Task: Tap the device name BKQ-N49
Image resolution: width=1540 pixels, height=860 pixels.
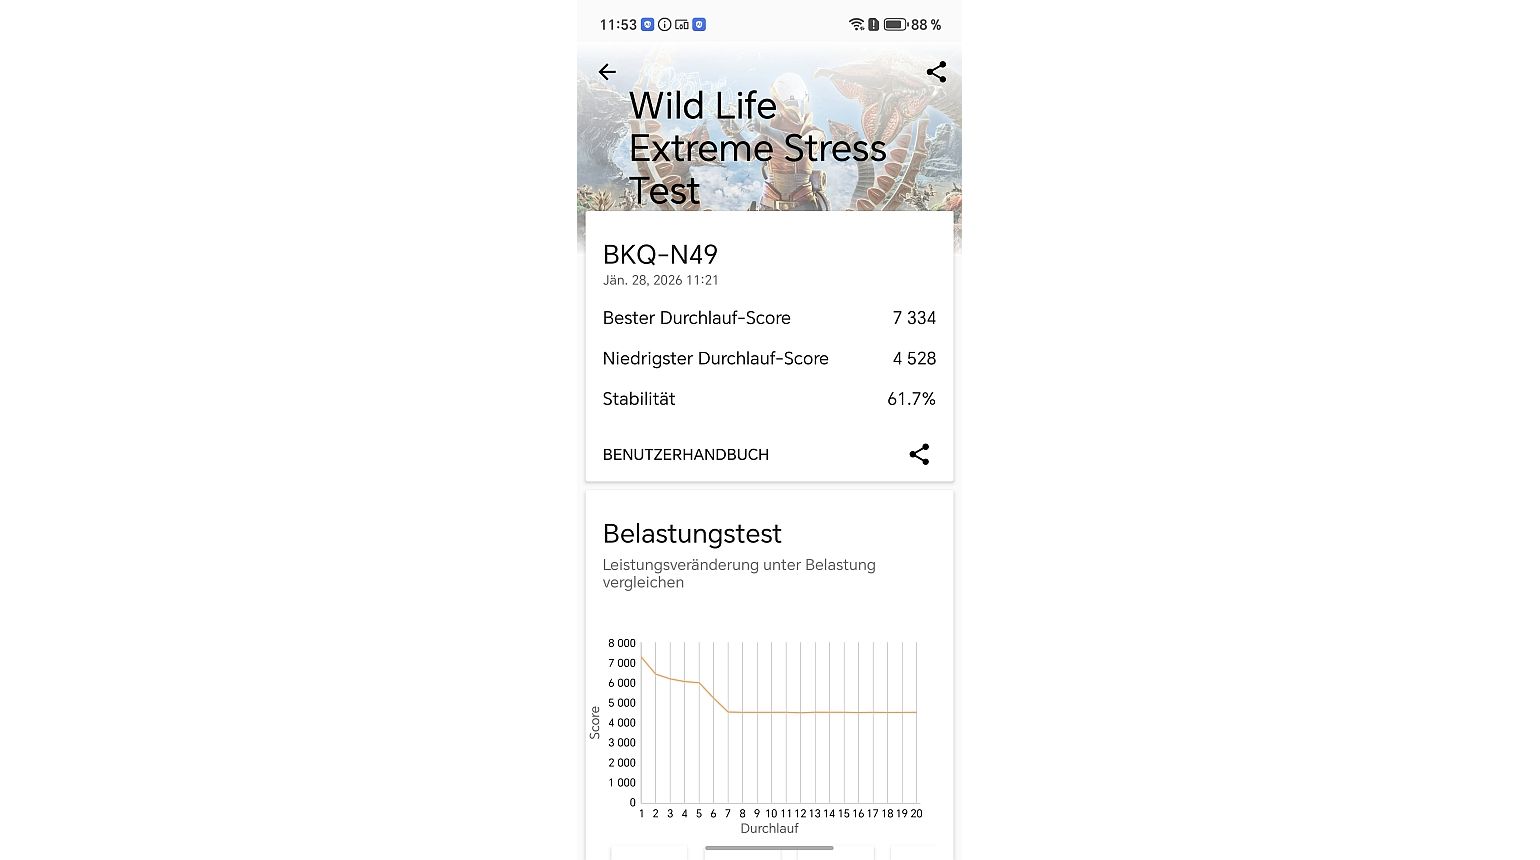Action: (x=660, y=255)
